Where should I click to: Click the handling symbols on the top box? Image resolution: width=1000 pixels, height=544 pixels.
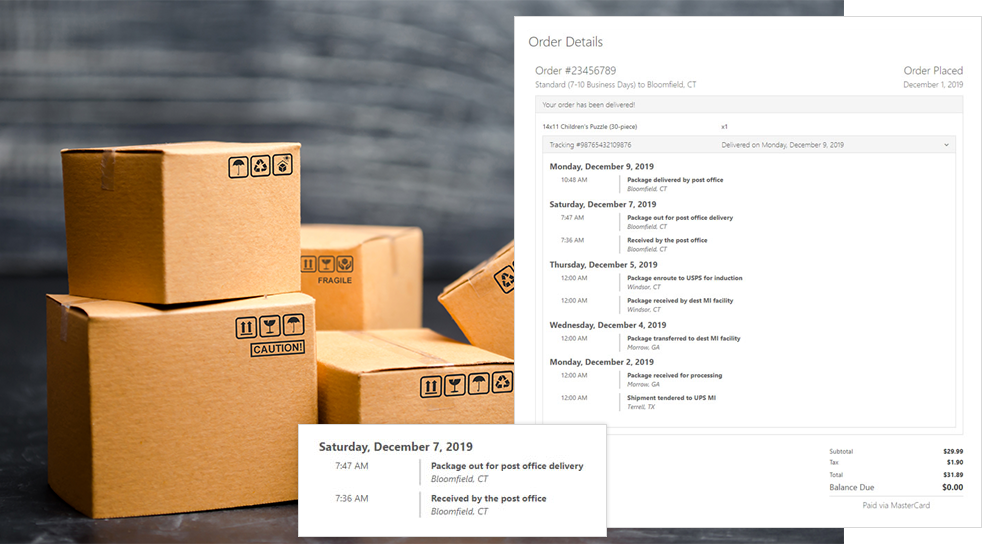pyautogui.click(x=260, y=165)
